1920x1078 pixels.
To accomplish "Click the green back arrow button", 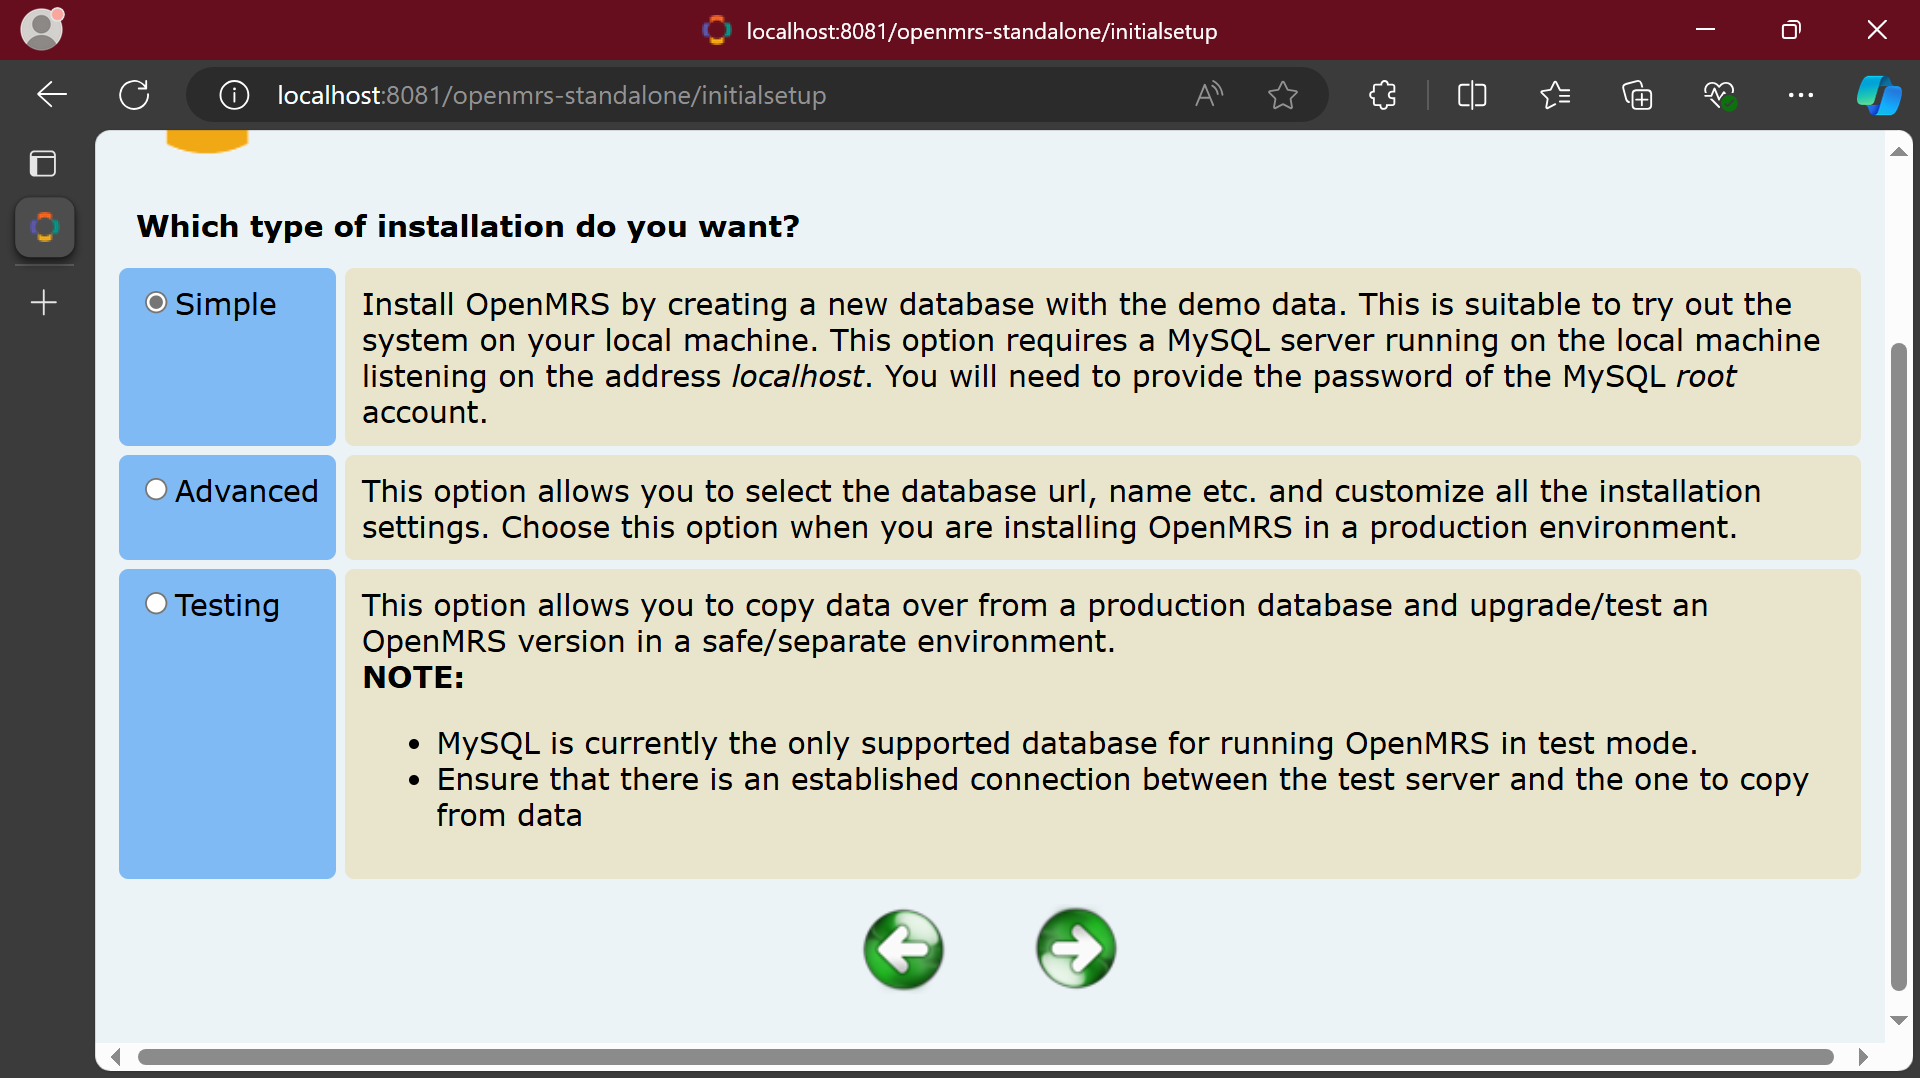I will [x=903, y=948].
